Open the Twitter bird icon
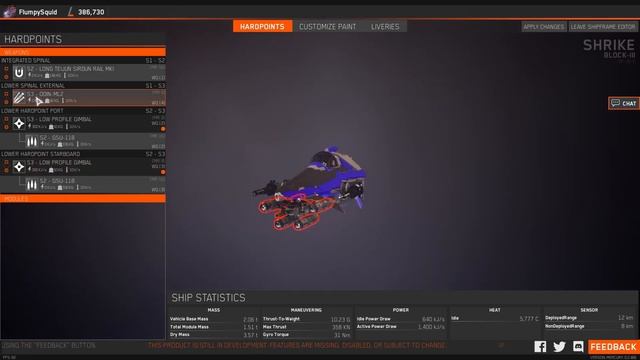Viewport: 640px width, 360px height. [559, 347]
